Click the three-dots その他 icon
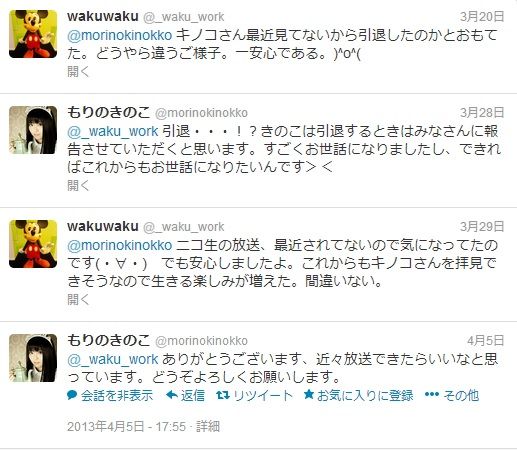Image resolution: width=517 pixels, height=450 pixels. tap(432, 395)
